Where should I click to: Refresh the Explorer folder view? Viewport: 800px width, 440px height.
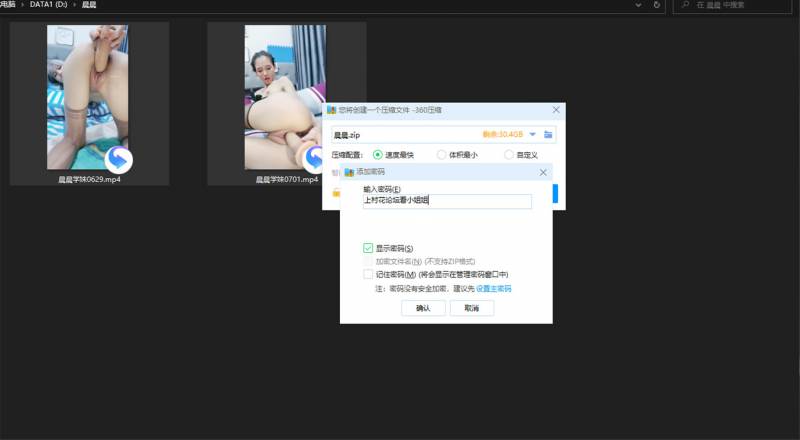pos(656,5)
